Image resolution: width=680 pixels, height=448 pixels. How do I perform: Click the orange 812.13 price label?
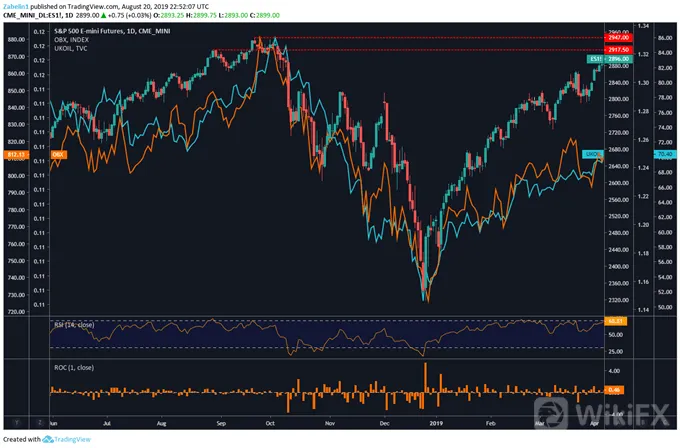point(16,154)
